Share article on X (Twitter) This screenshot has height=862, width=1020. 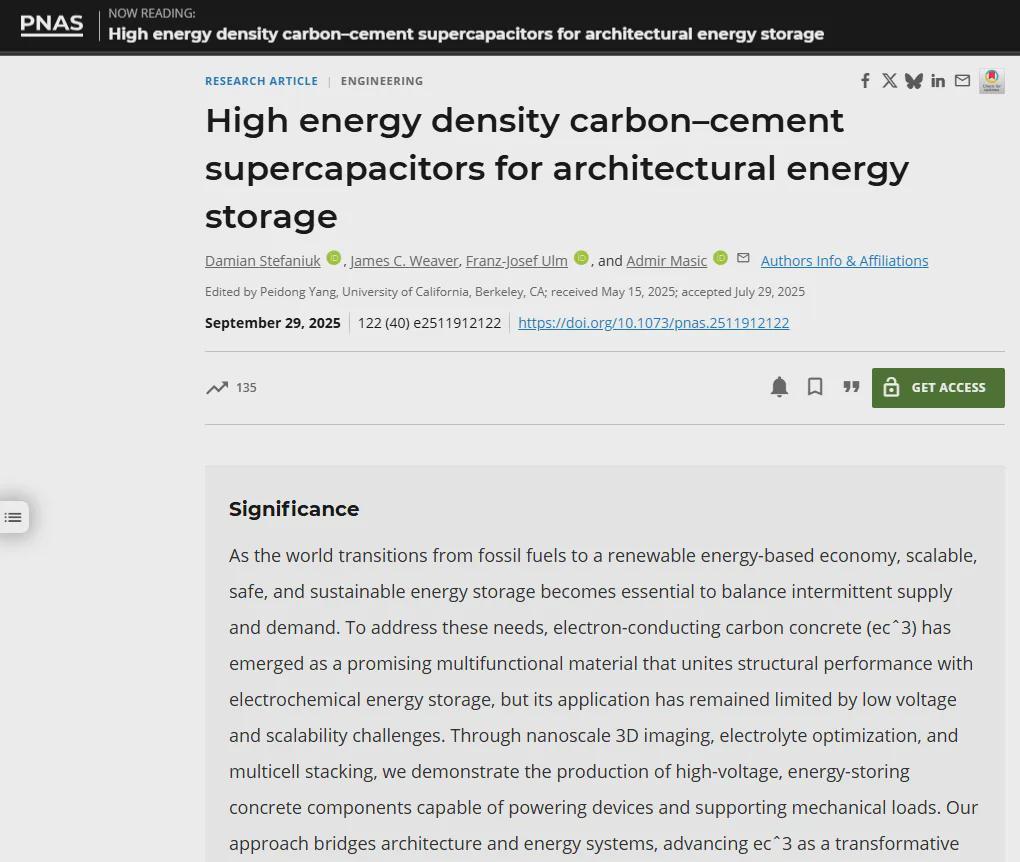pyautogui.click(x=889, y=81)
